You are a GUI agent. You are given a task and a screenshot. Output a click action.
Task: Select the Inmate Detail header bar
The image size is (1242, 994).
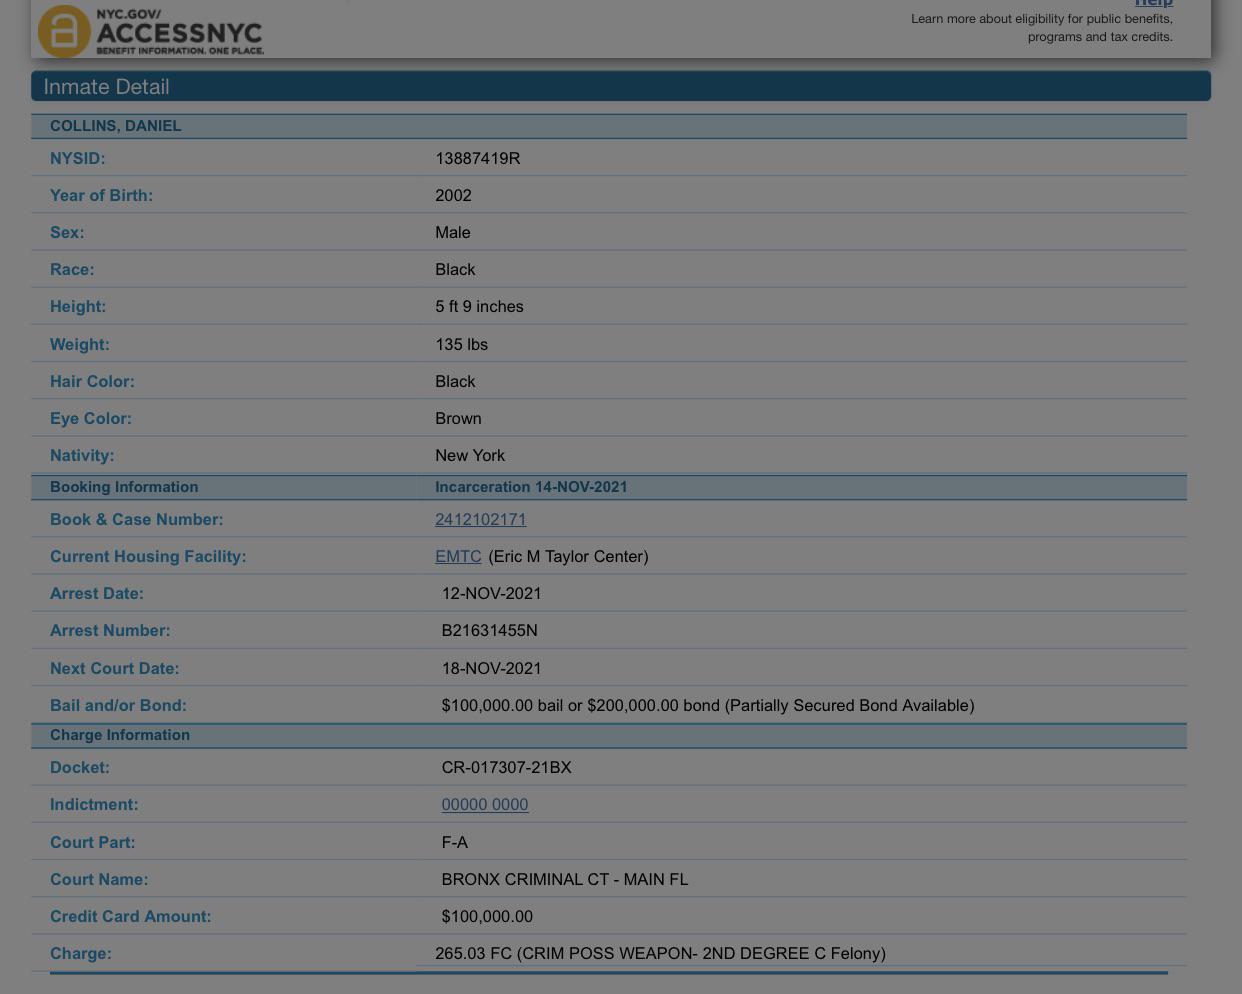621,86
